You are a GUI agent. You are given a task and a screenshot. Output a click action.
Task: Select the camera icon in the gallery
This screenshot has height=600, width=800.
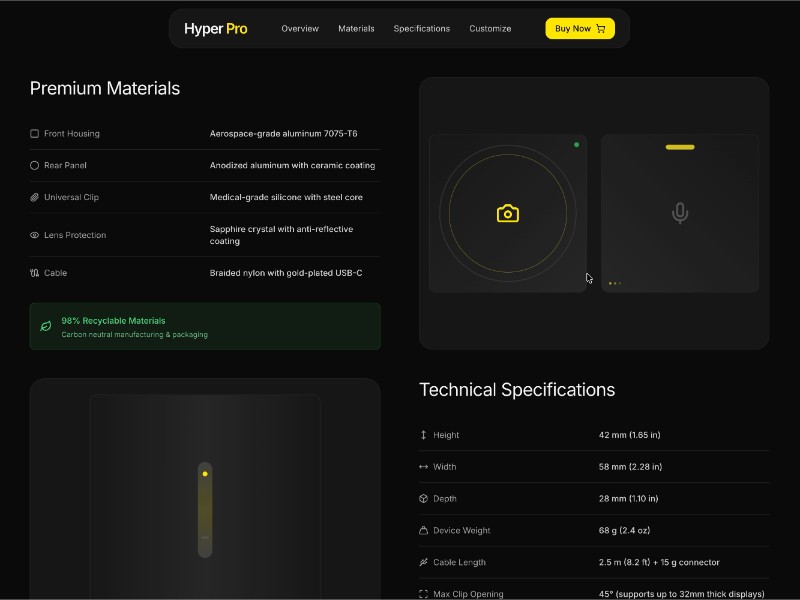[508, 212]
